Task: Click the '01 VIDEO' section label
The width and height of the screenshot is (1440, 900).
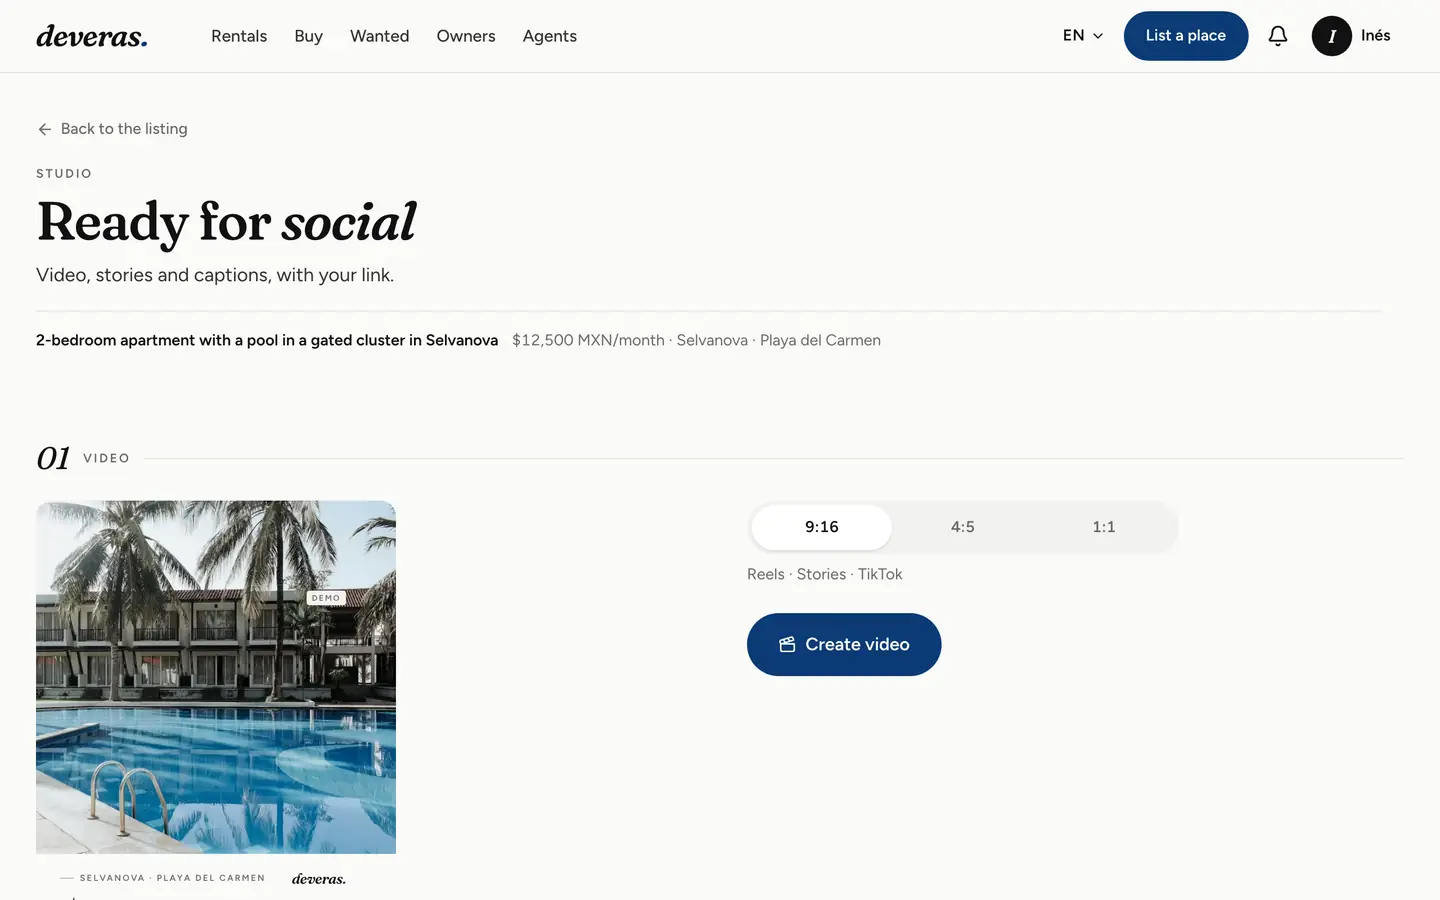Action: (83, 458)
